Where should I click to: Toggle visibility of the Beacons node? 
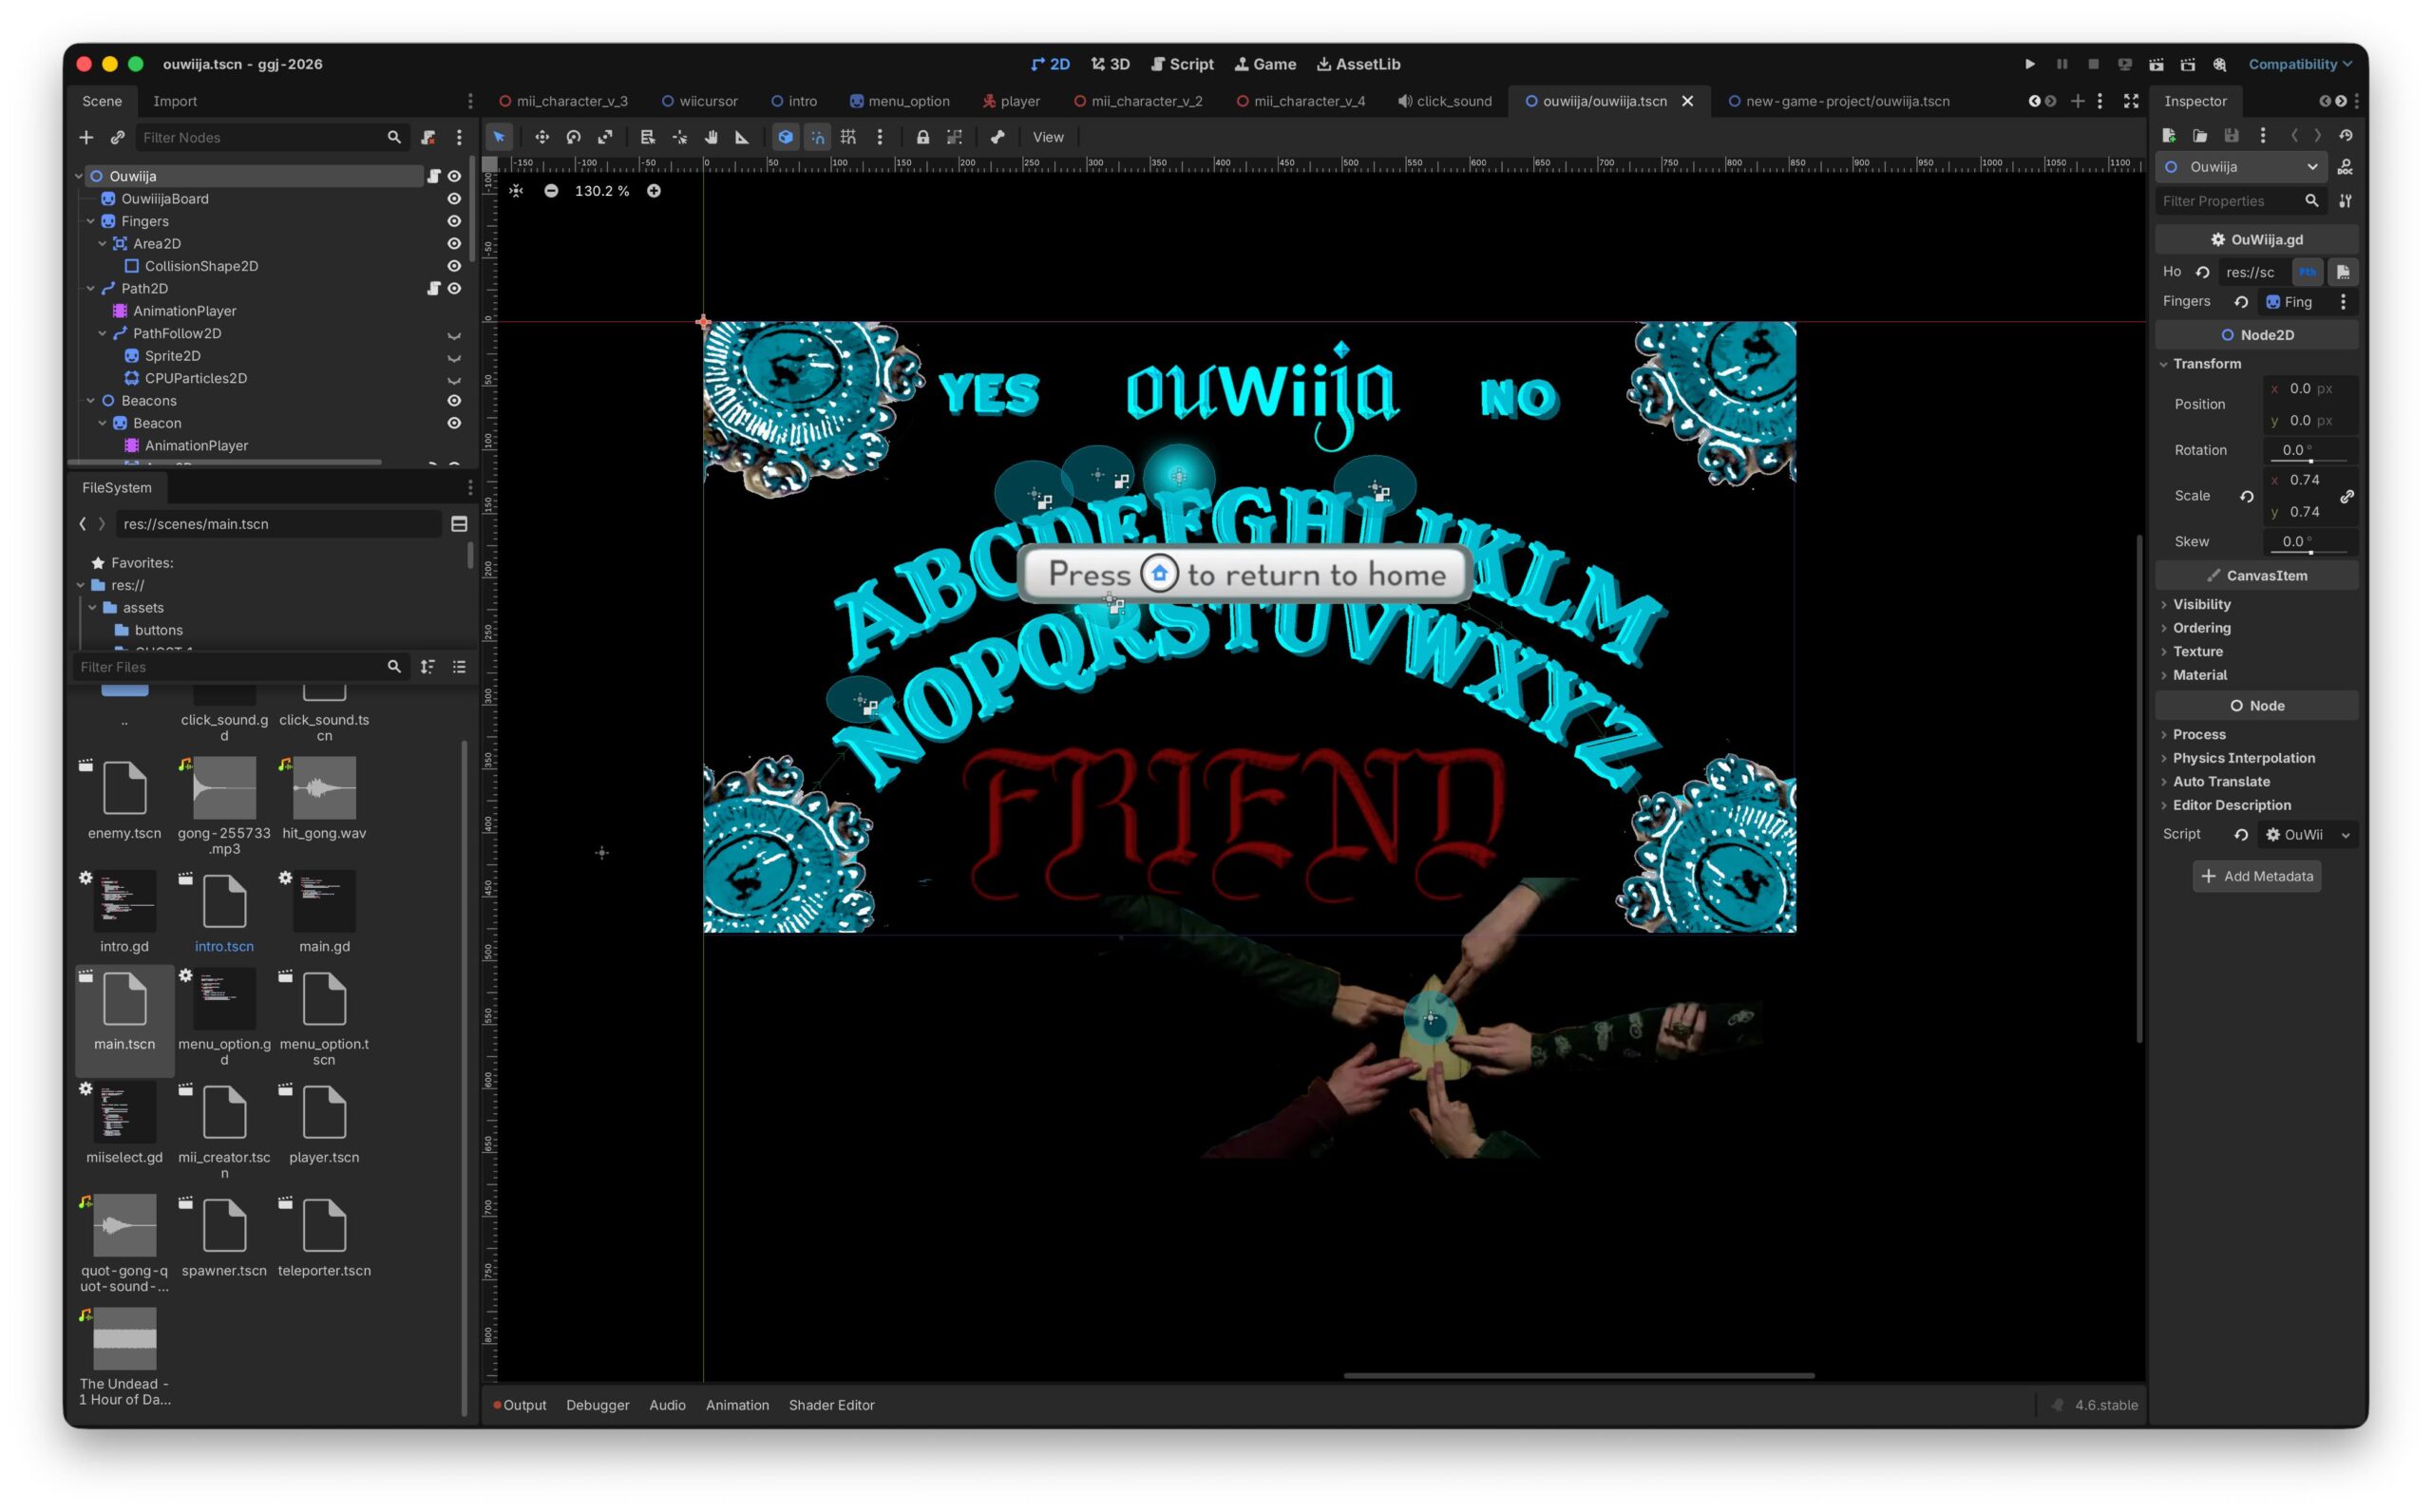pos(454,401)
